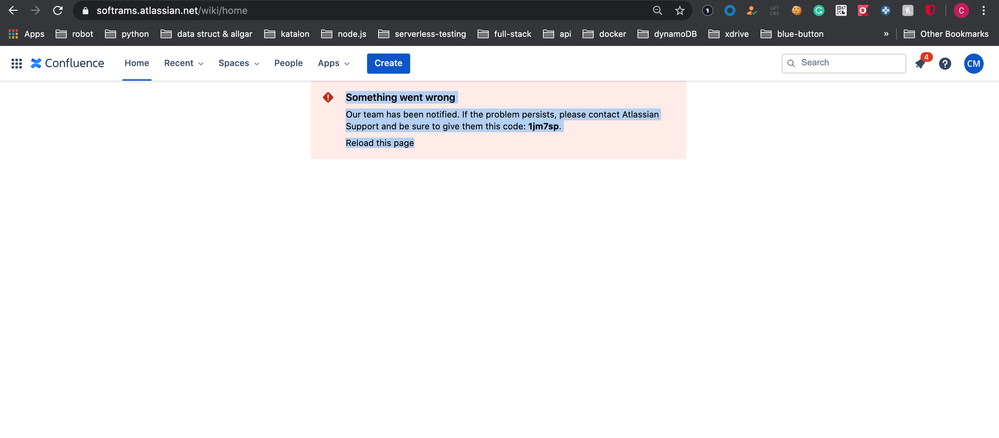This screenshot has height=438, width=999.
Task: Open the docker bookmark folder
Action: point(604,34)
